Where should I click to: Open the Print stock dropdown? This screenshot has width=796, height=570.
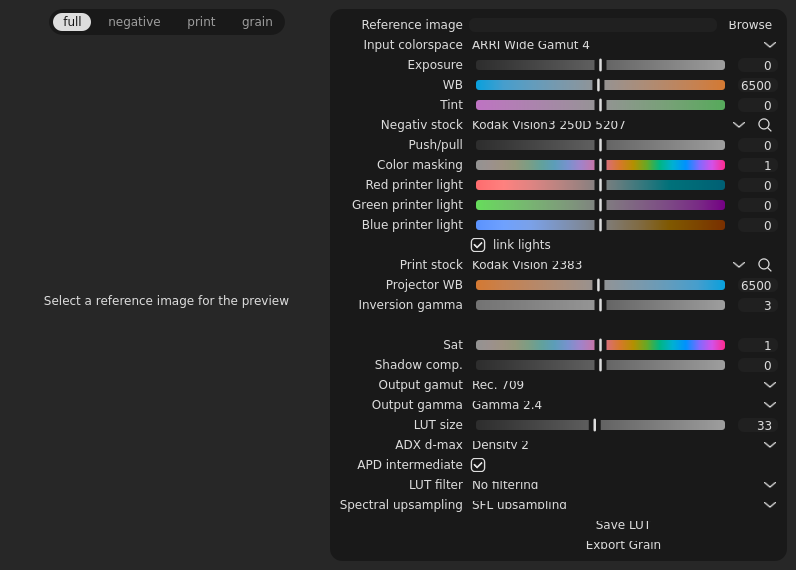pos(609,265)
